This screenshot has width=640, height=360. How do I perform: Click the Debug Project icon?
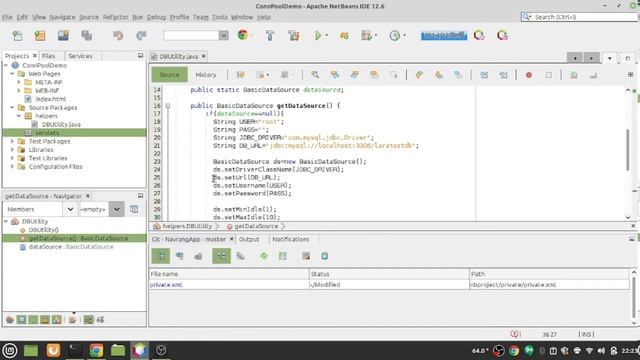pyautogui.click(x=367, y=36)
